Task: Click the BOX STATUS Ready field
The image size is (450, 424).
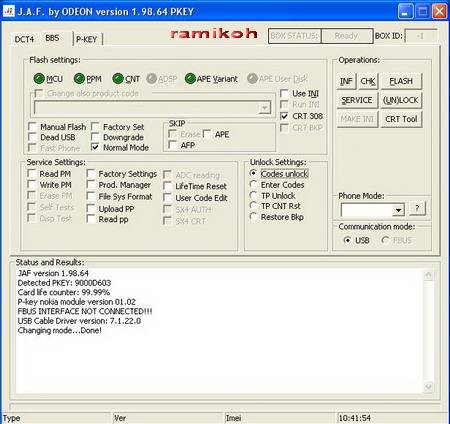Action: 346,36
